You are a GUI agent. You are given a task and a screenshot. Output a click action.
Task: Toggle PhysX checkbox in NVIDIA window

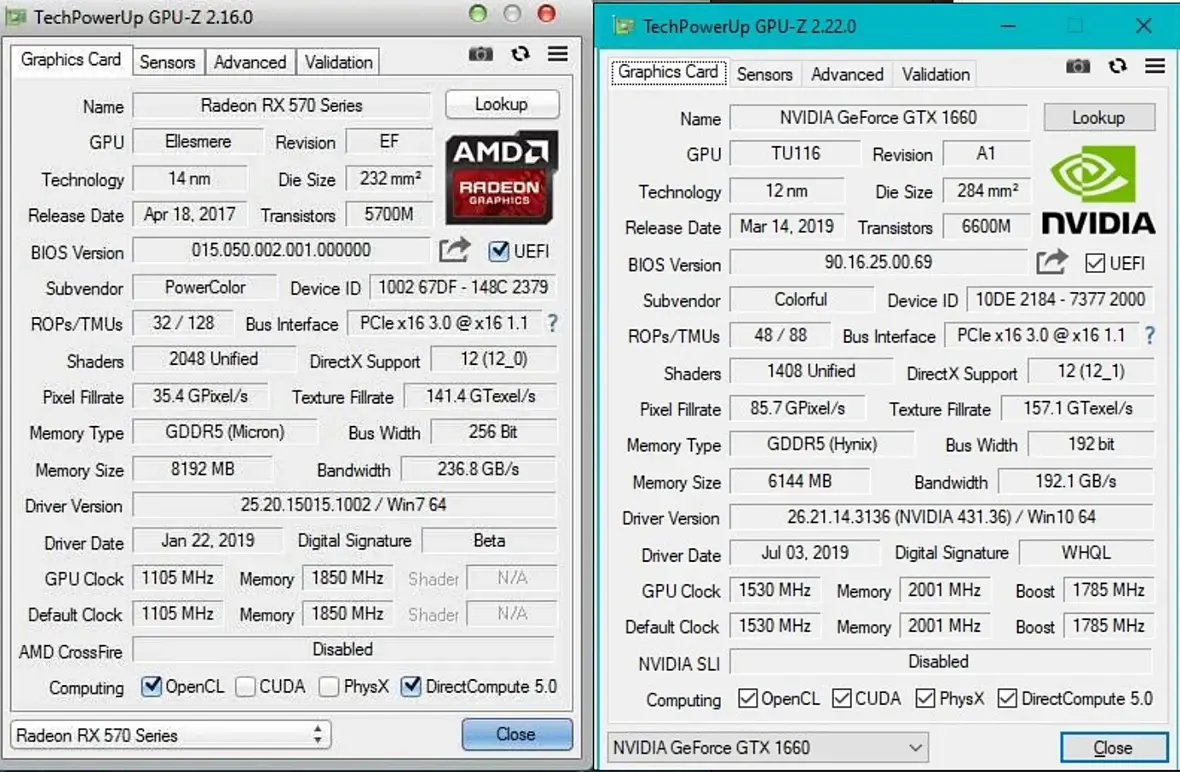coord(926,698)
